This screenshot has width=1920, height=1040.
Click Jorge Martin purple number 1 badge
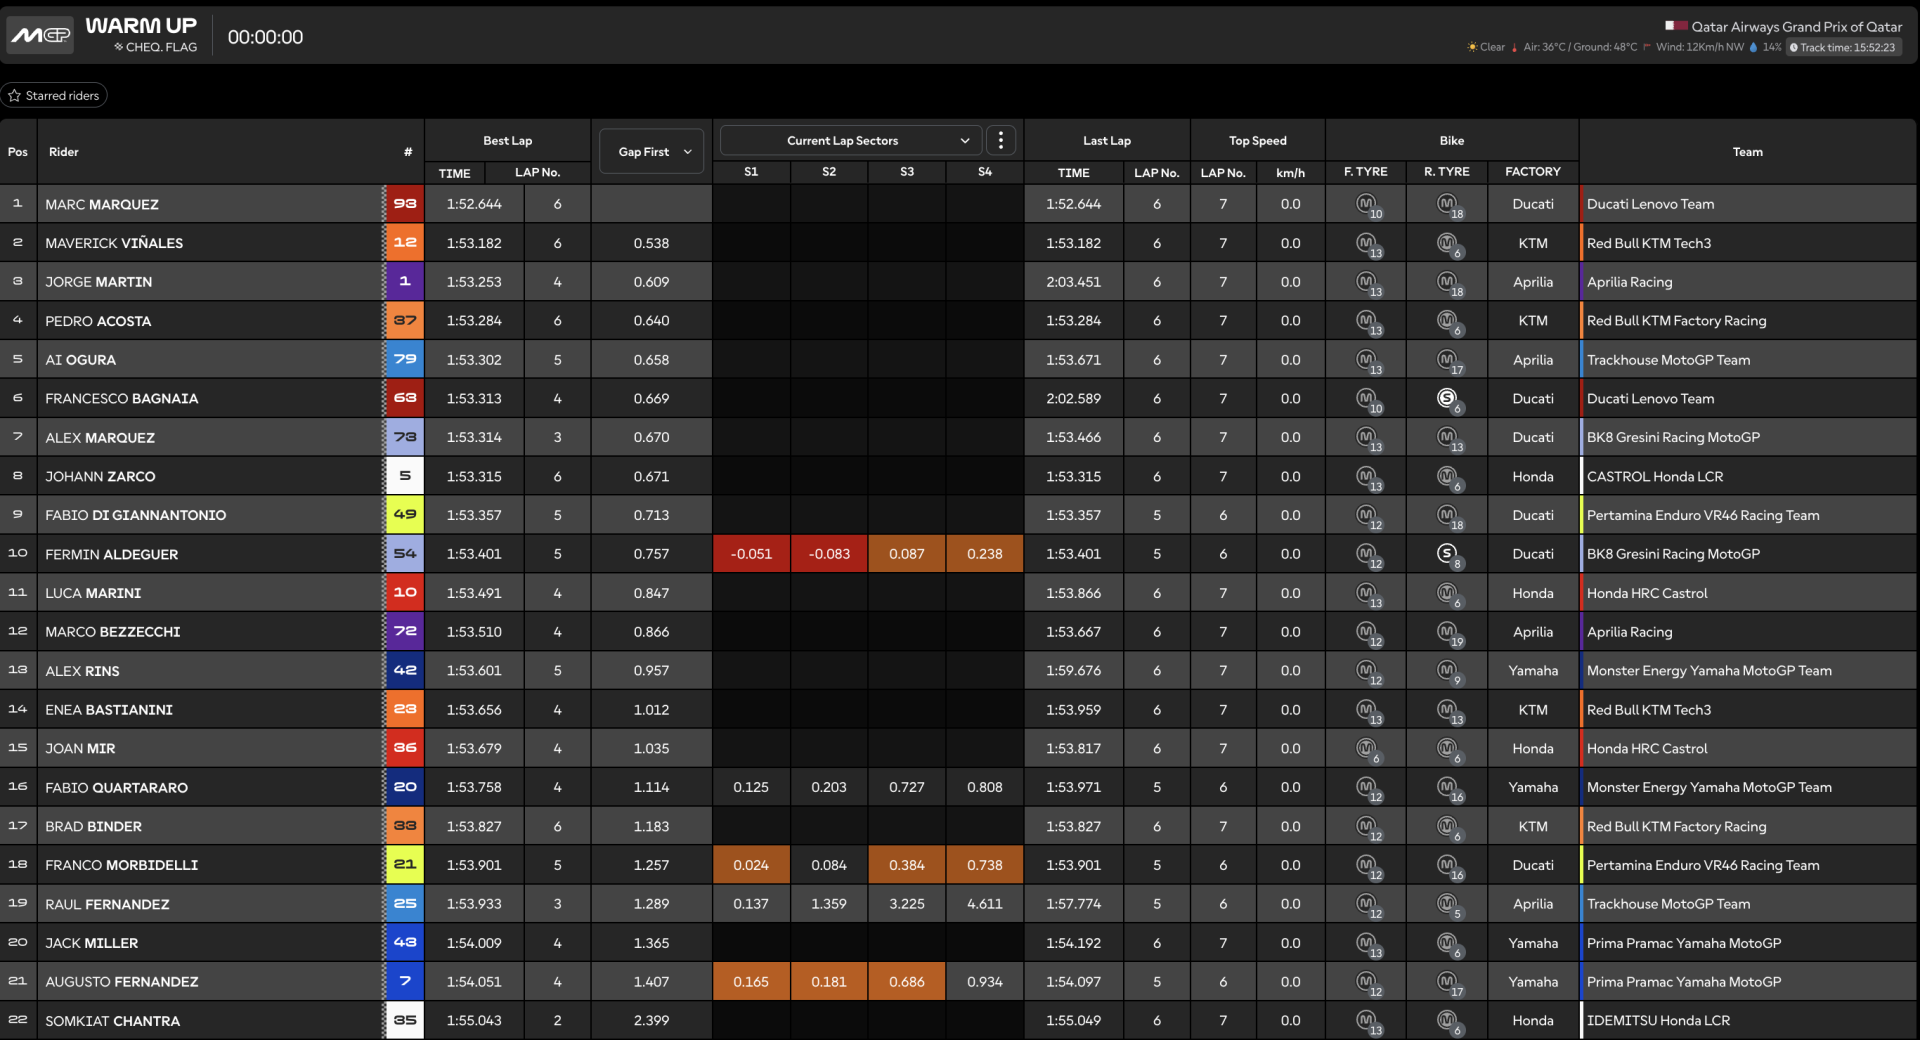coord(405,282)
